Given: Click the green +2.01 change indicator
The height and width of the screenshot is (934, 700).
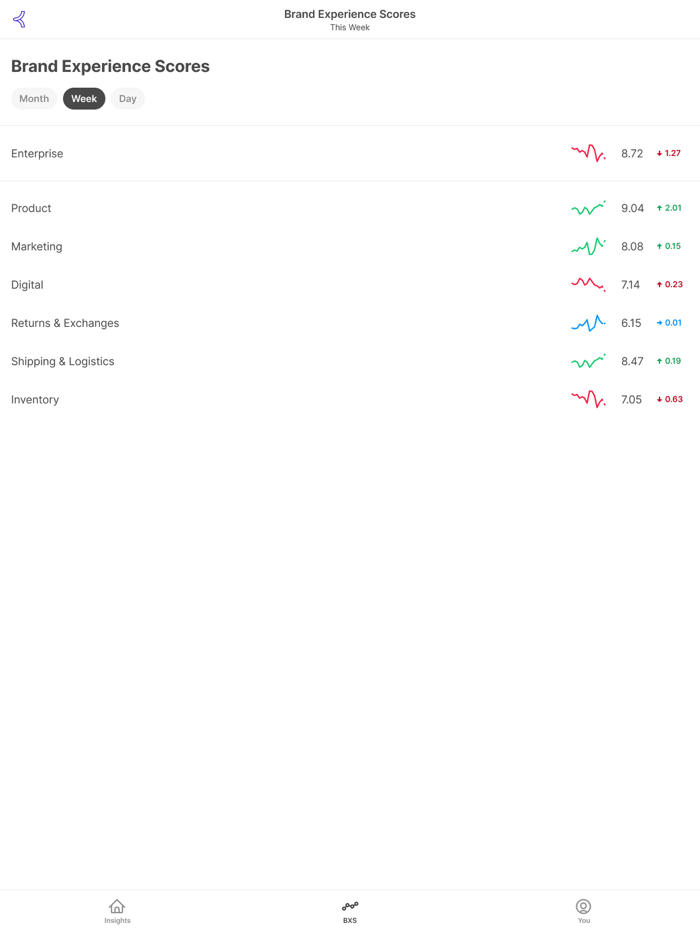Looking at the screenshot, I should [x=670, y=207].
